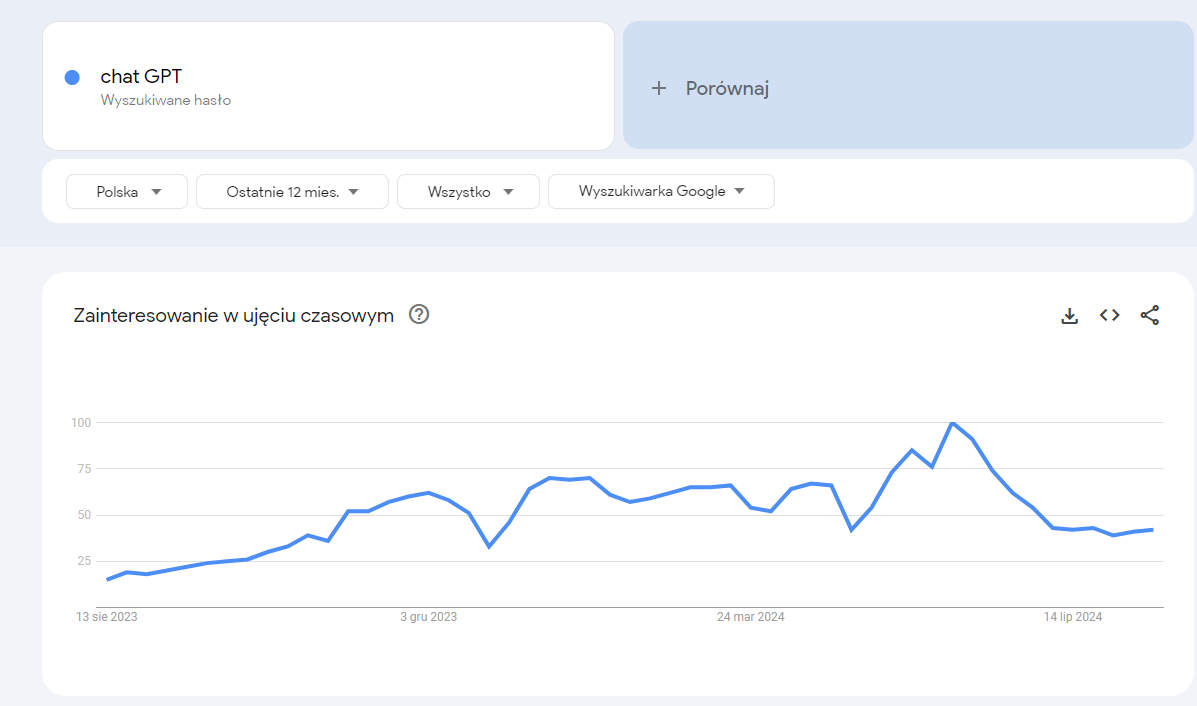1197x706 pixels.
Task: Click the 'Wyszukiwane hasło' label under chat GPT
Action: 166,100
